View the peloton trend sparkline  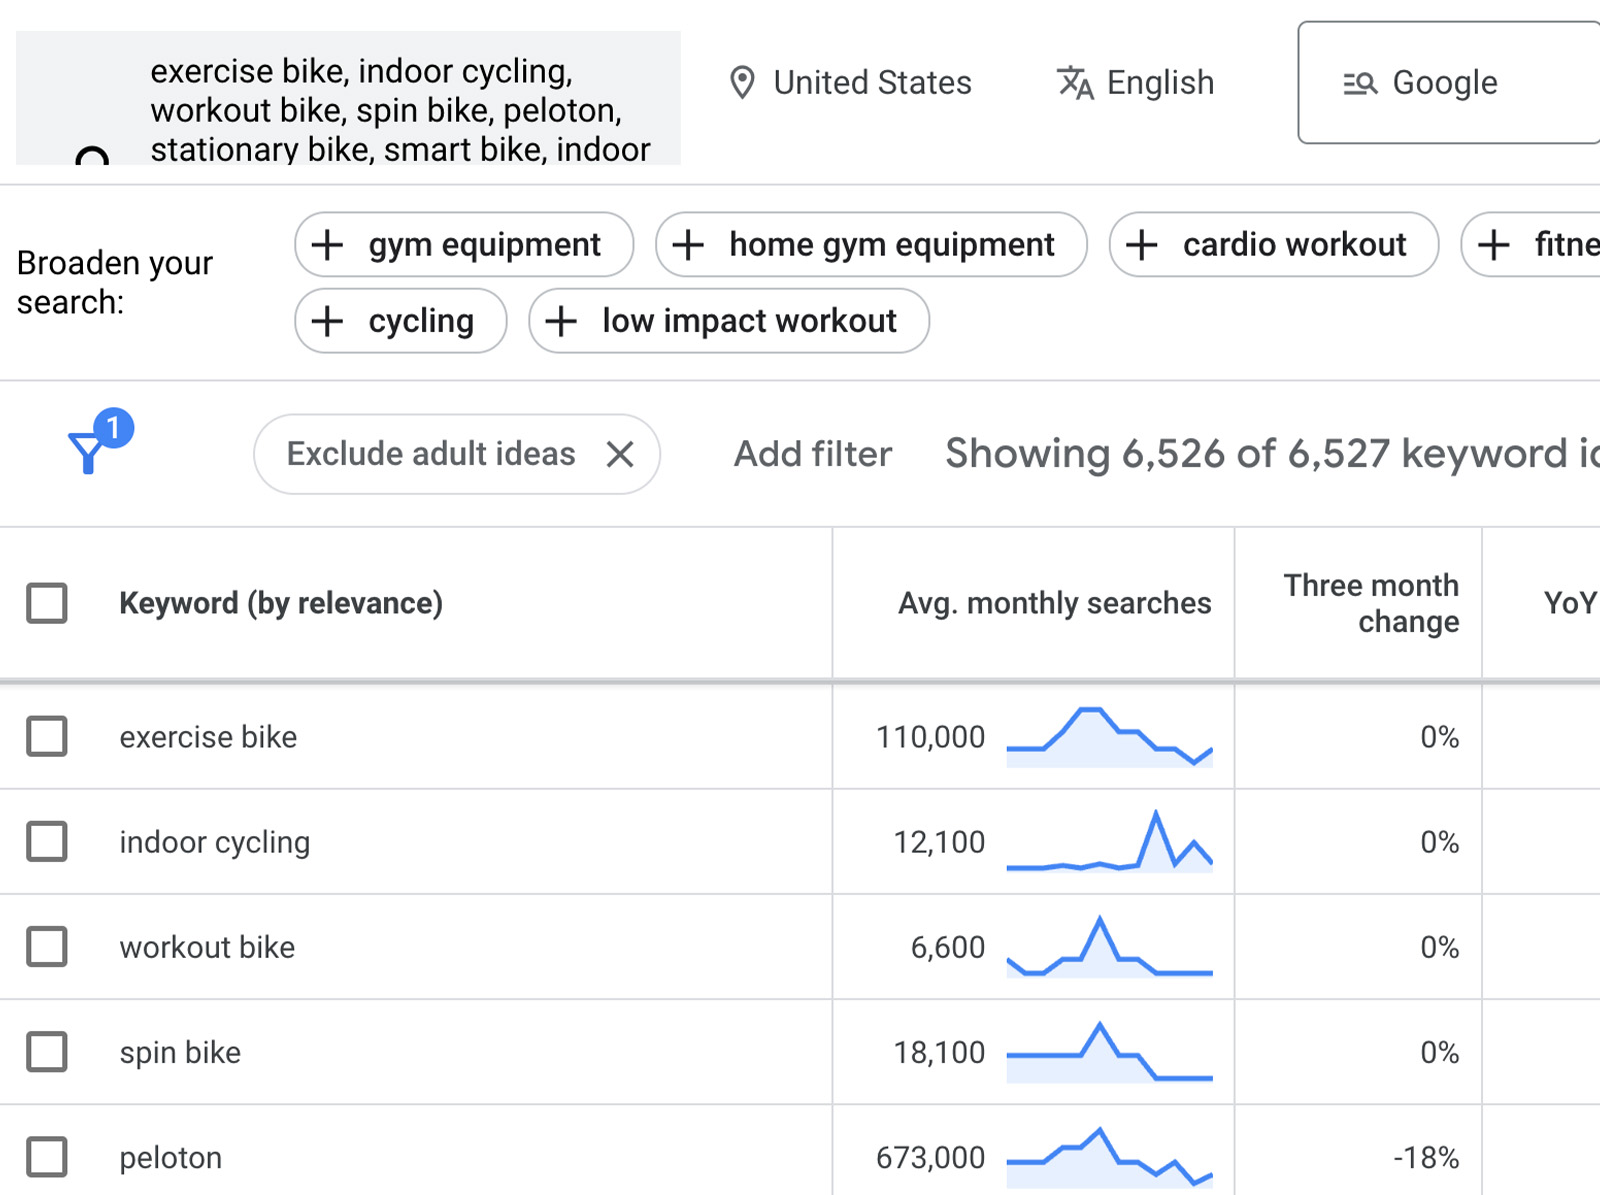click(x=1109, y=1157)
